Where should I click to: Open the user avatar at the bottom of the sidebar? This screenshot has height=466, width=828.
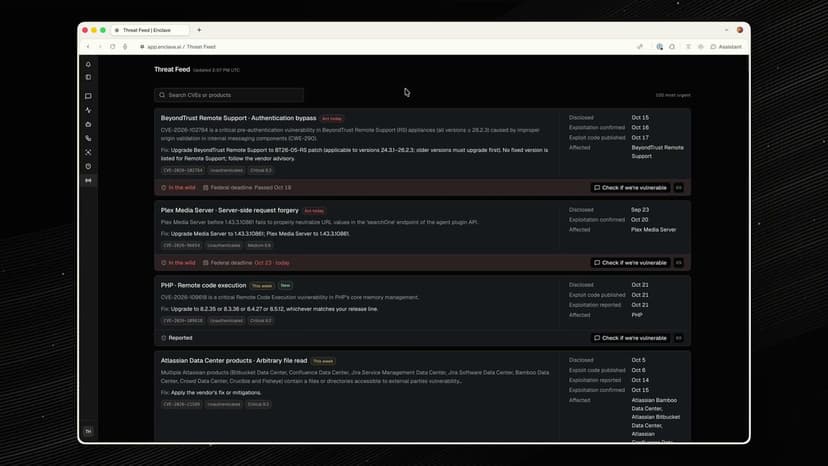tap(88, 431)
